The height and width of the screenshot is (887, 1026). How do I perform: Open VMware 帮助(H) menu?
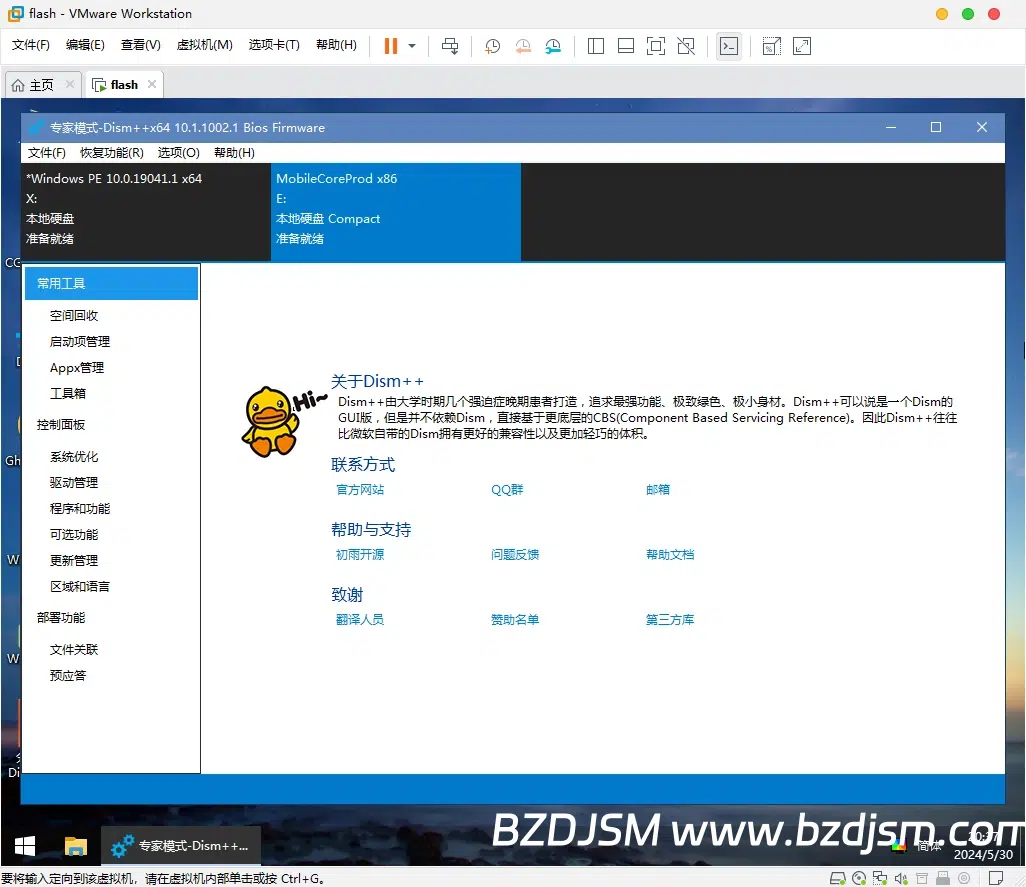pyautogui.click(x=336, y=44)
